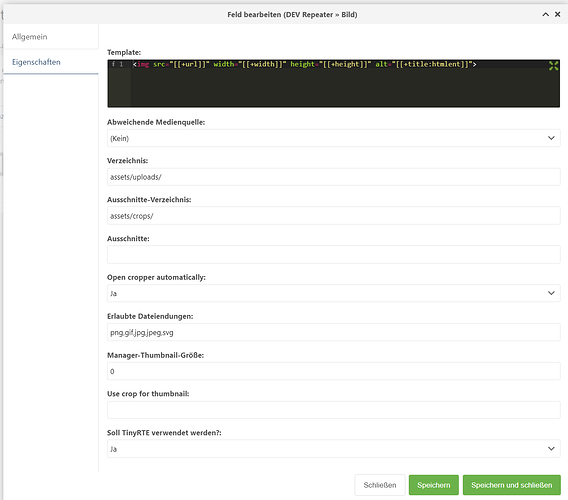Click the dialog title 'Feld bearbeiten (DEV Repeater » Bild)'
568x500 pixels.
coord(292,14)
